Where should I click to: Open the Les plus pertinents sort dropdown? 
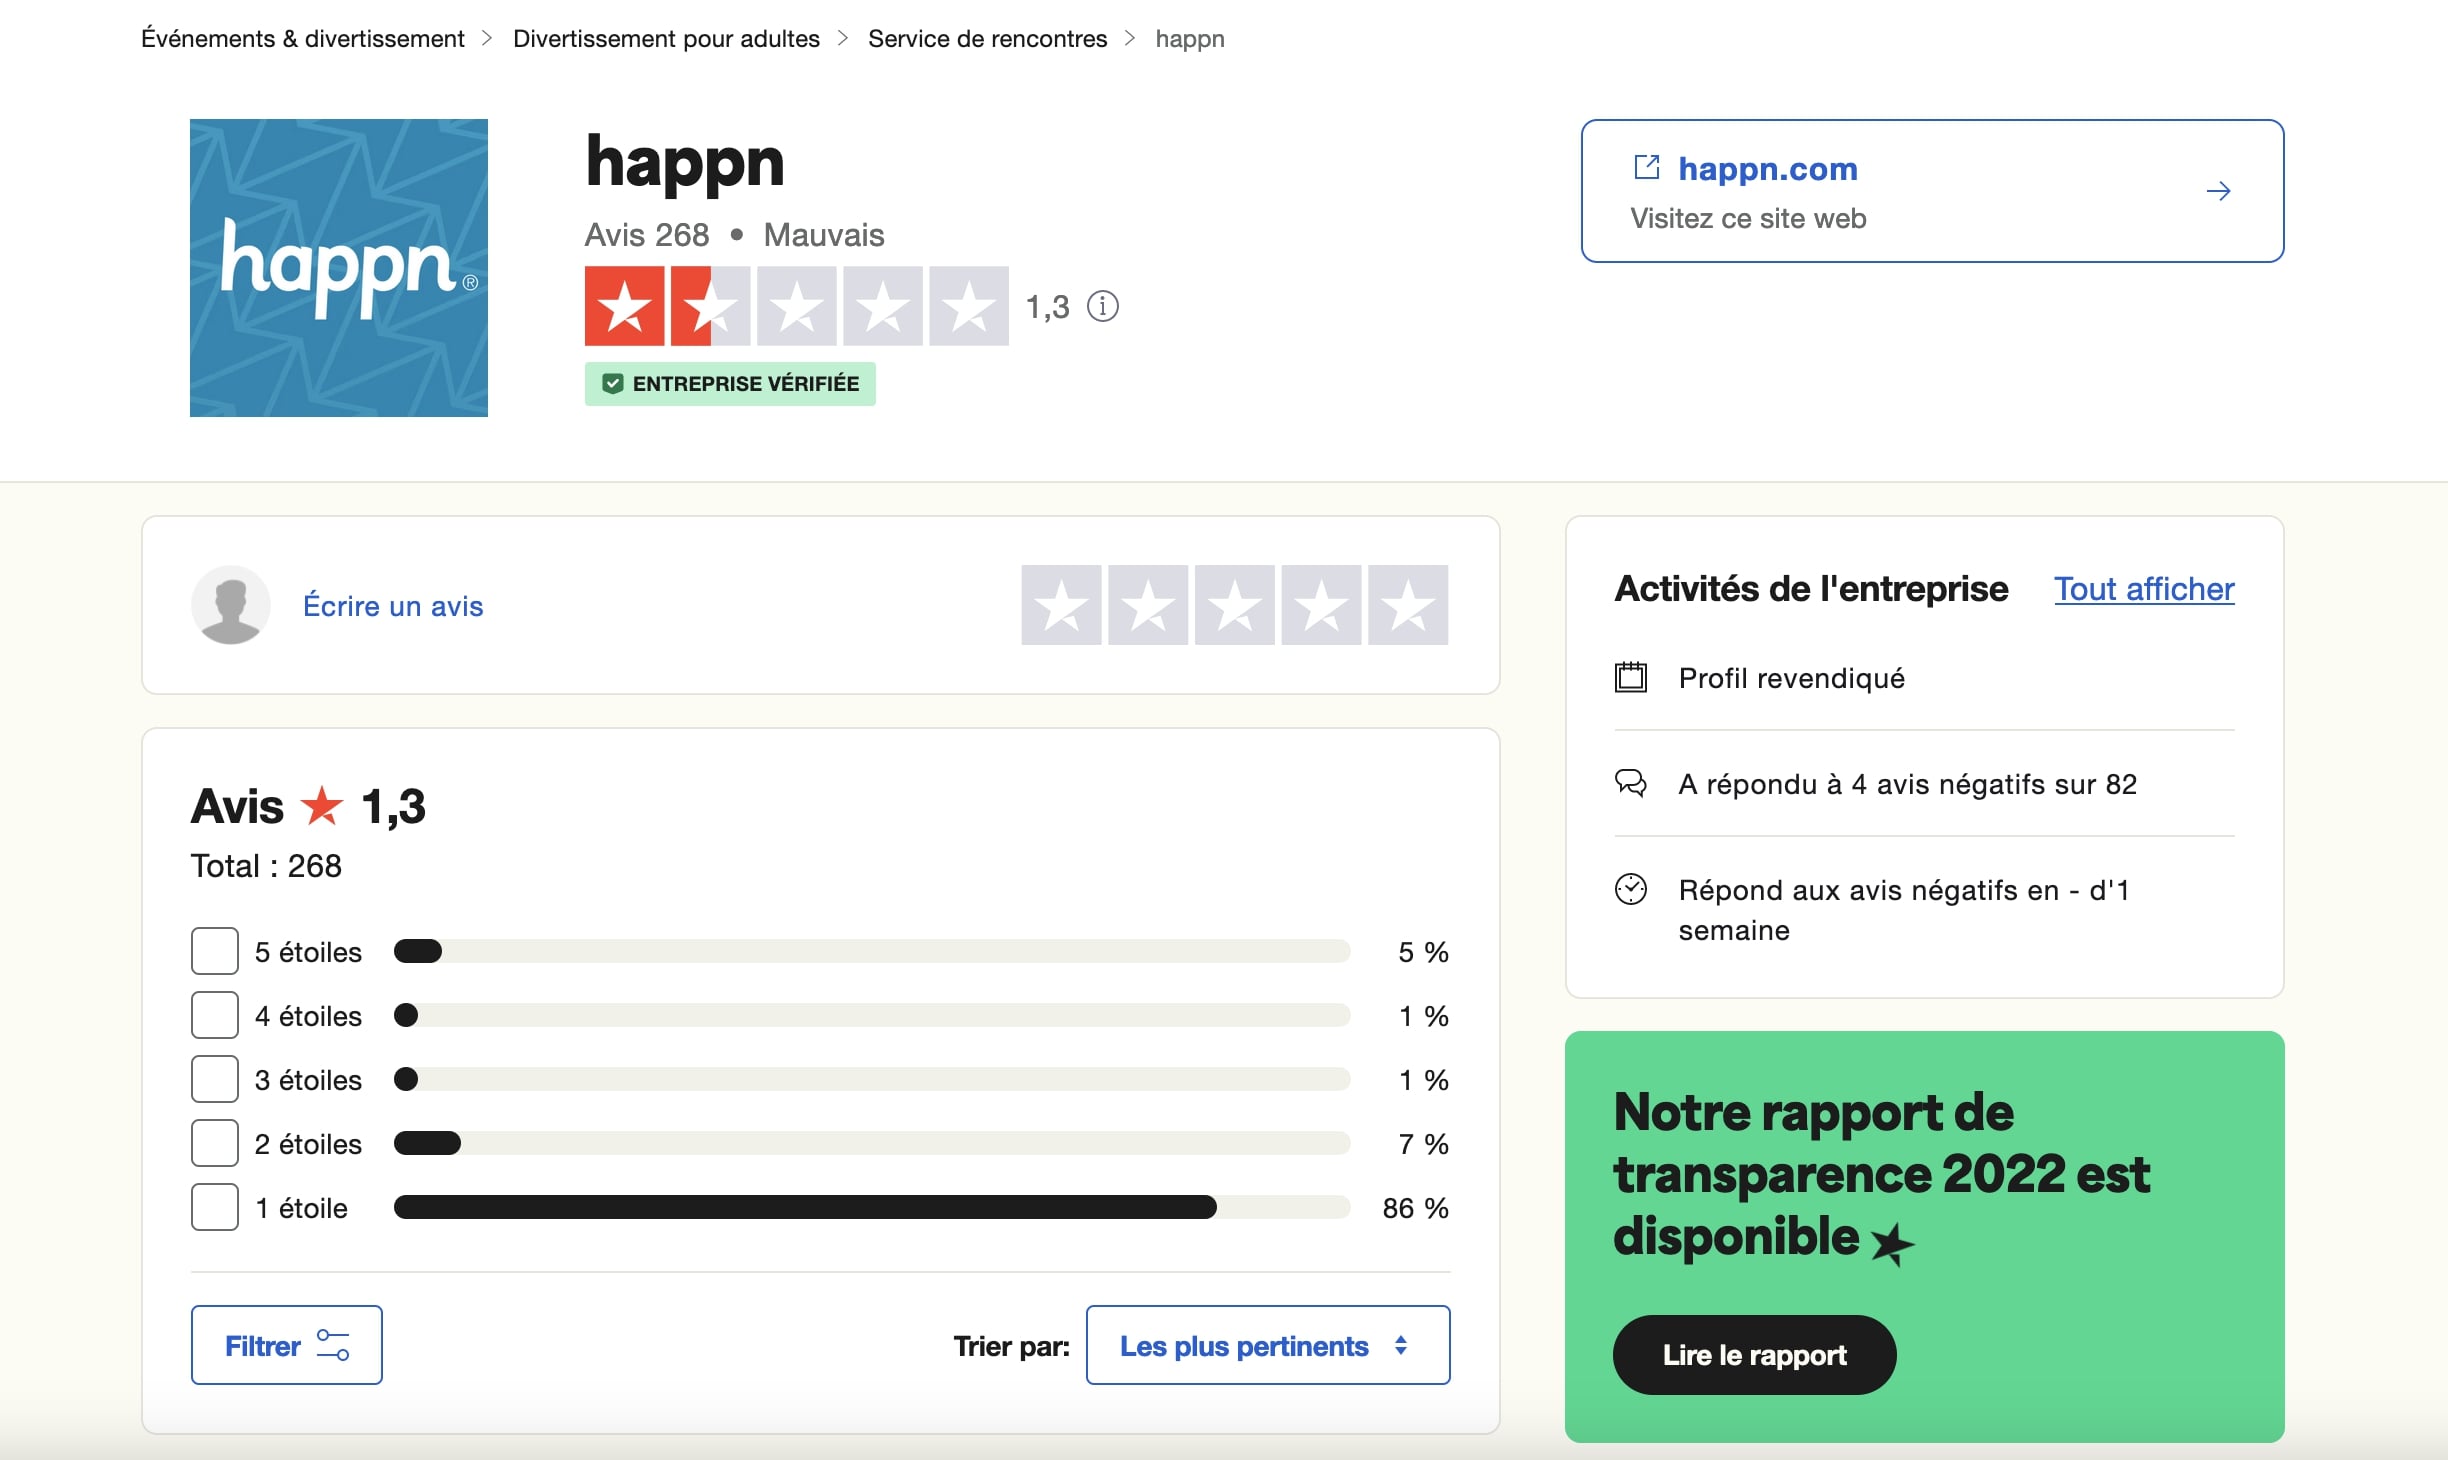tap(1267, 1345)
